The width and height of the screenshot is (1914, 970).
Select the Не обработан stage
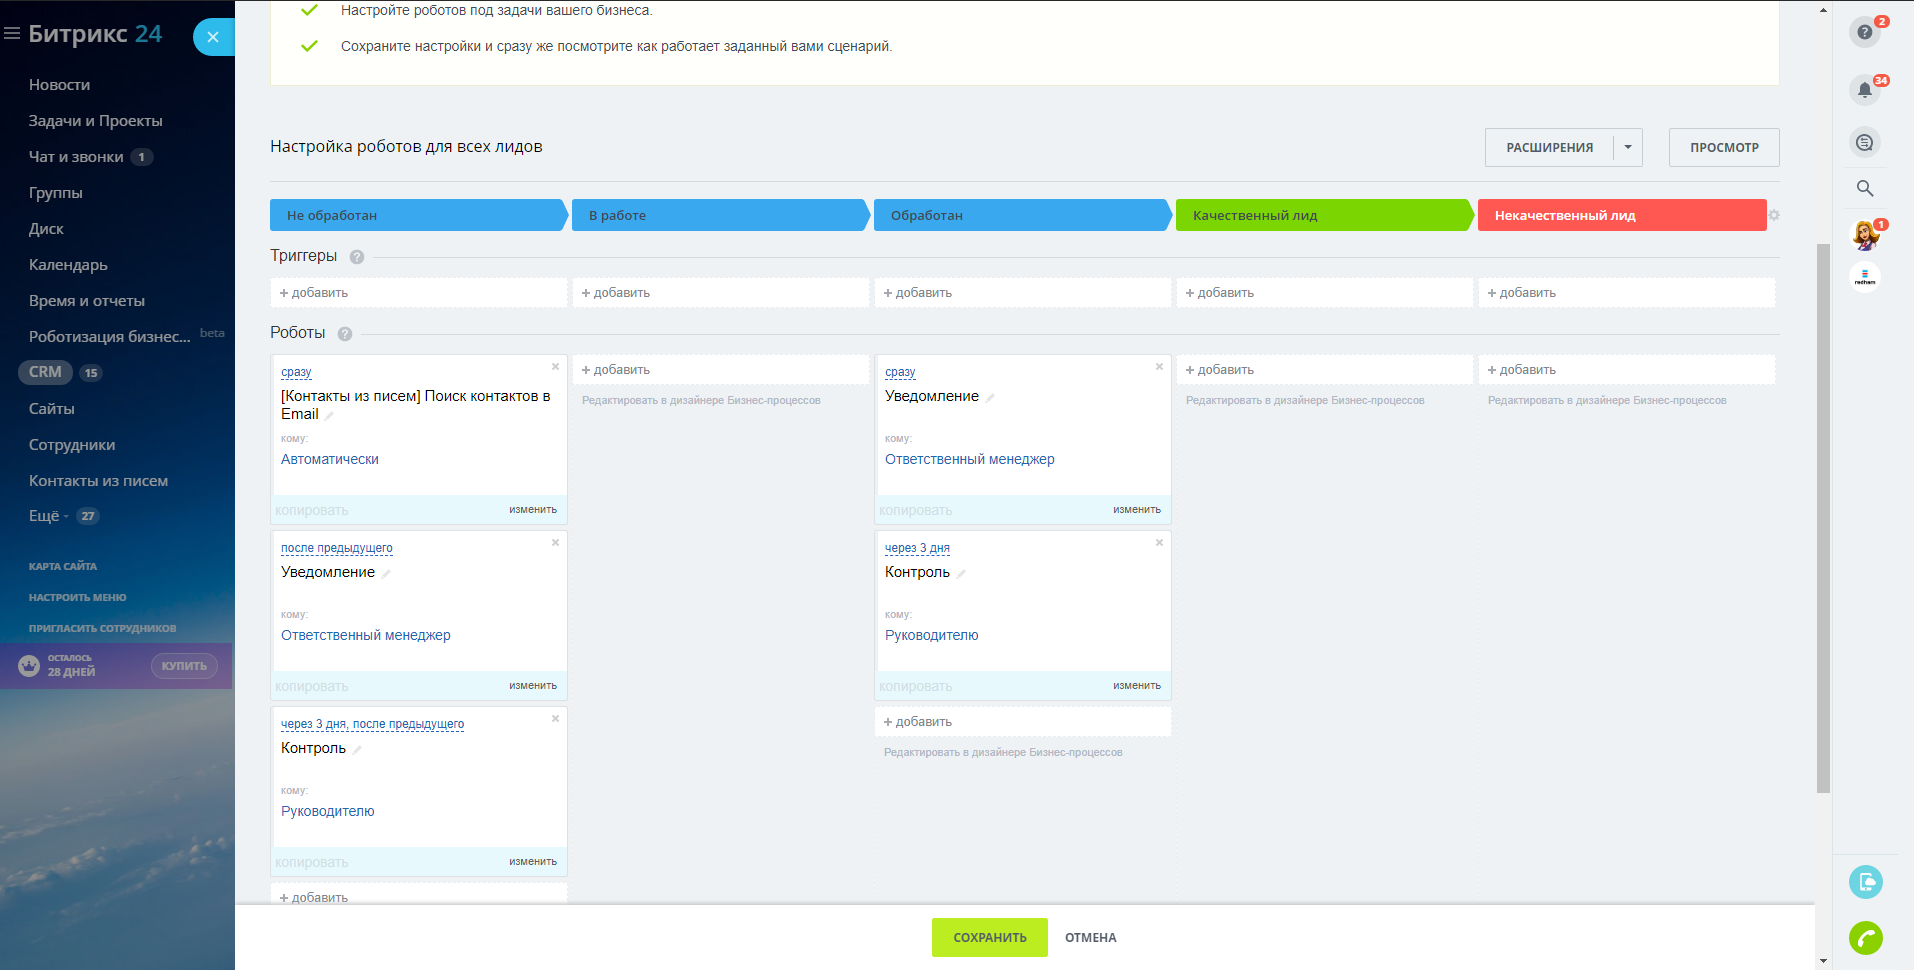coord(419,215)
